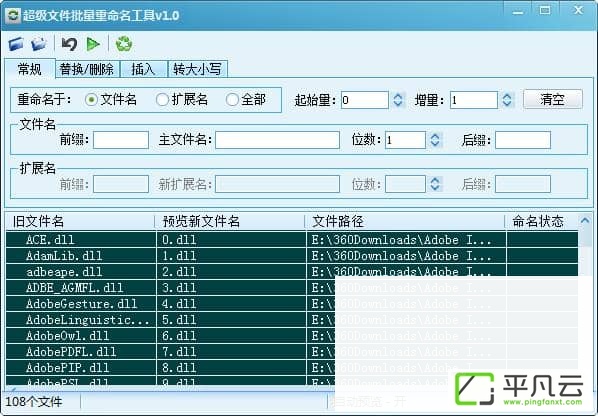Click the add files folder icon

pyautogui.click(x=16, y=44)
